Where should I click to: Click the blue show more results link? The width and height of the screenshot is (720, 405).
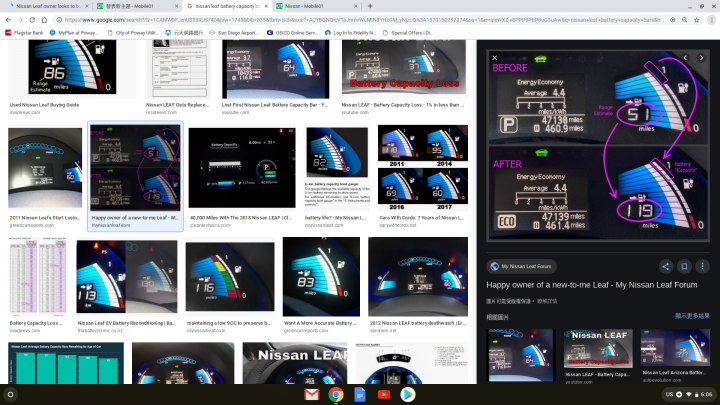pyautogui.click(x=692, y=316)
